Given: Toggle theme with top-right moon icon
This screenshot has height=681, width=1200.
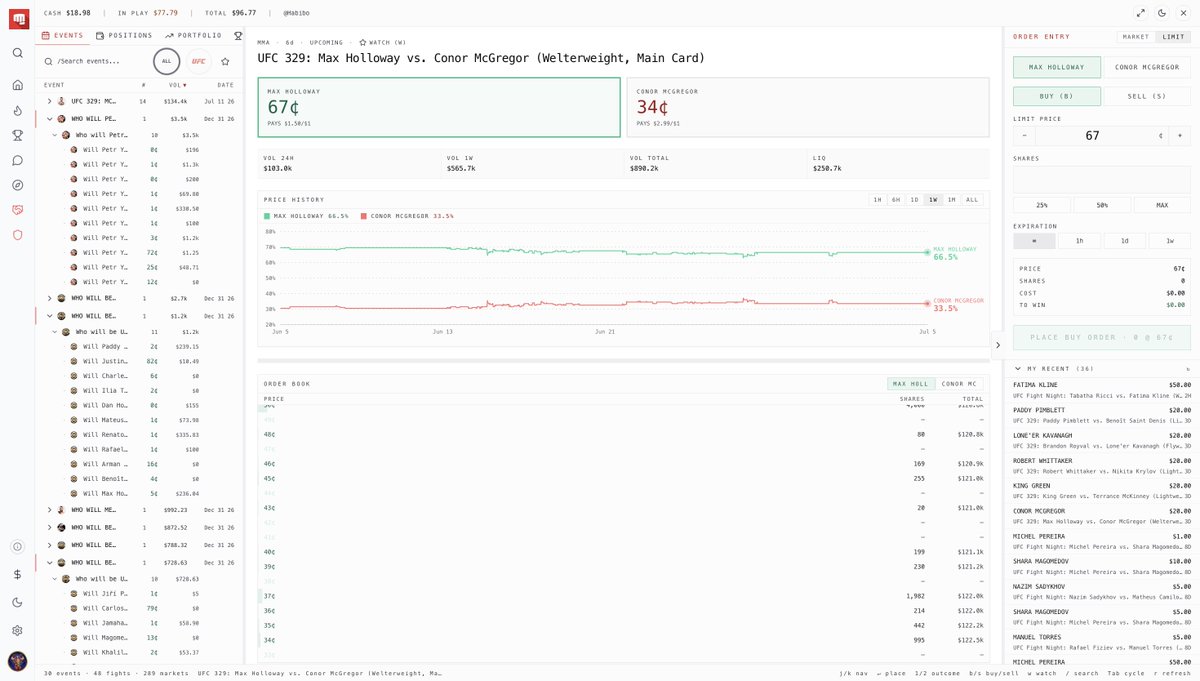Looking at the screenshot, I should pyautogui.click(x=1161, y=13).
